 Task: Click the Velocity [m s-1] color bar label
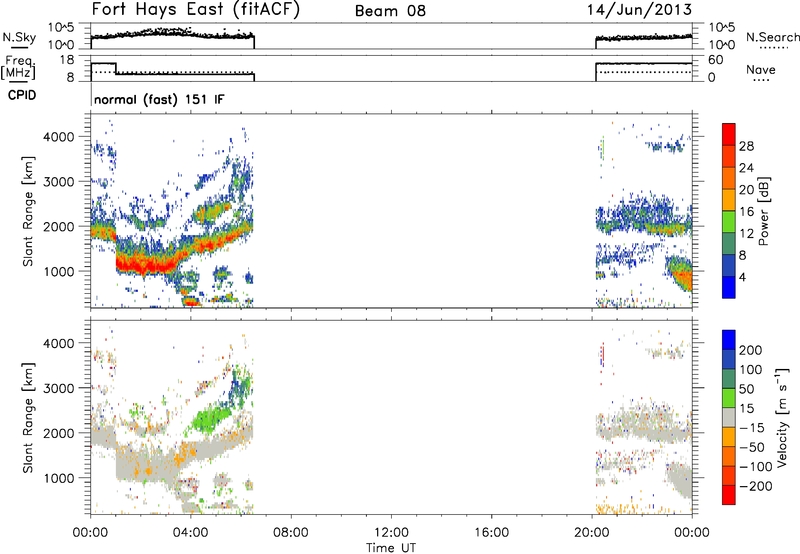pos(781,417)
